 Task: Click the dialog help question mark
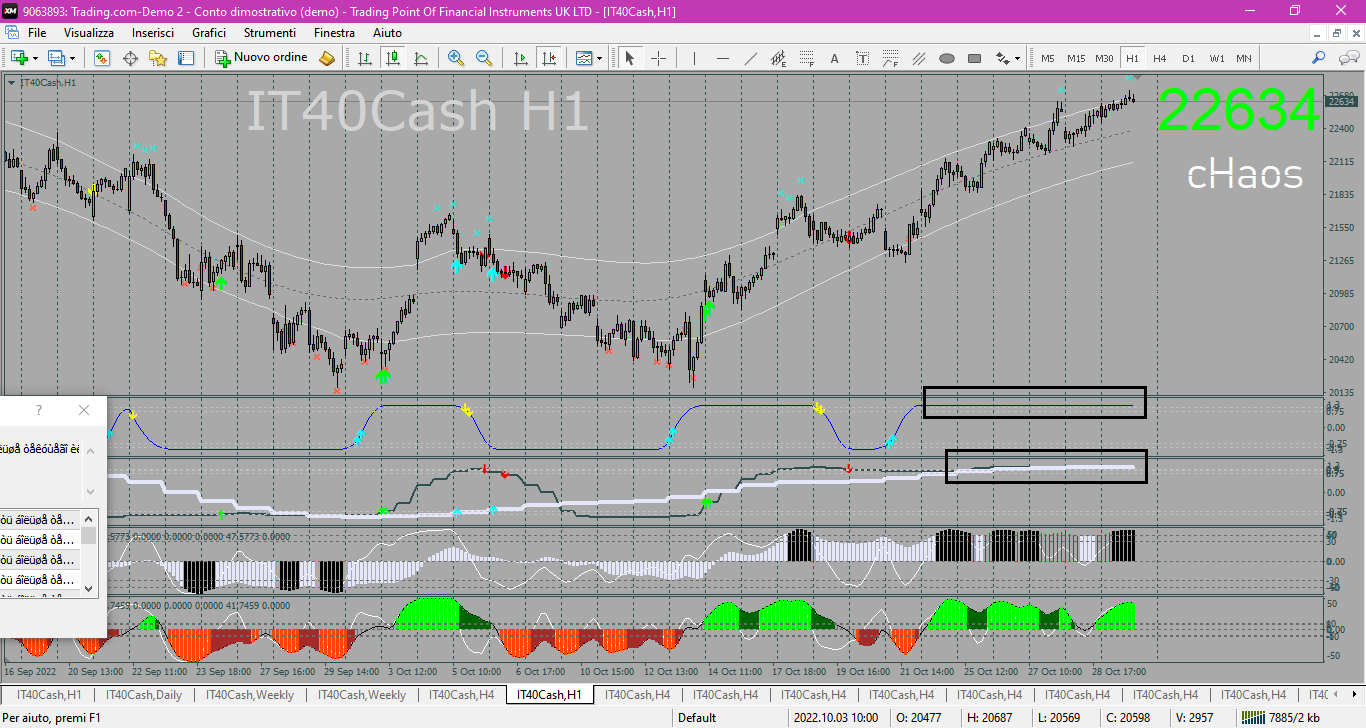click(x=39, y=410)
